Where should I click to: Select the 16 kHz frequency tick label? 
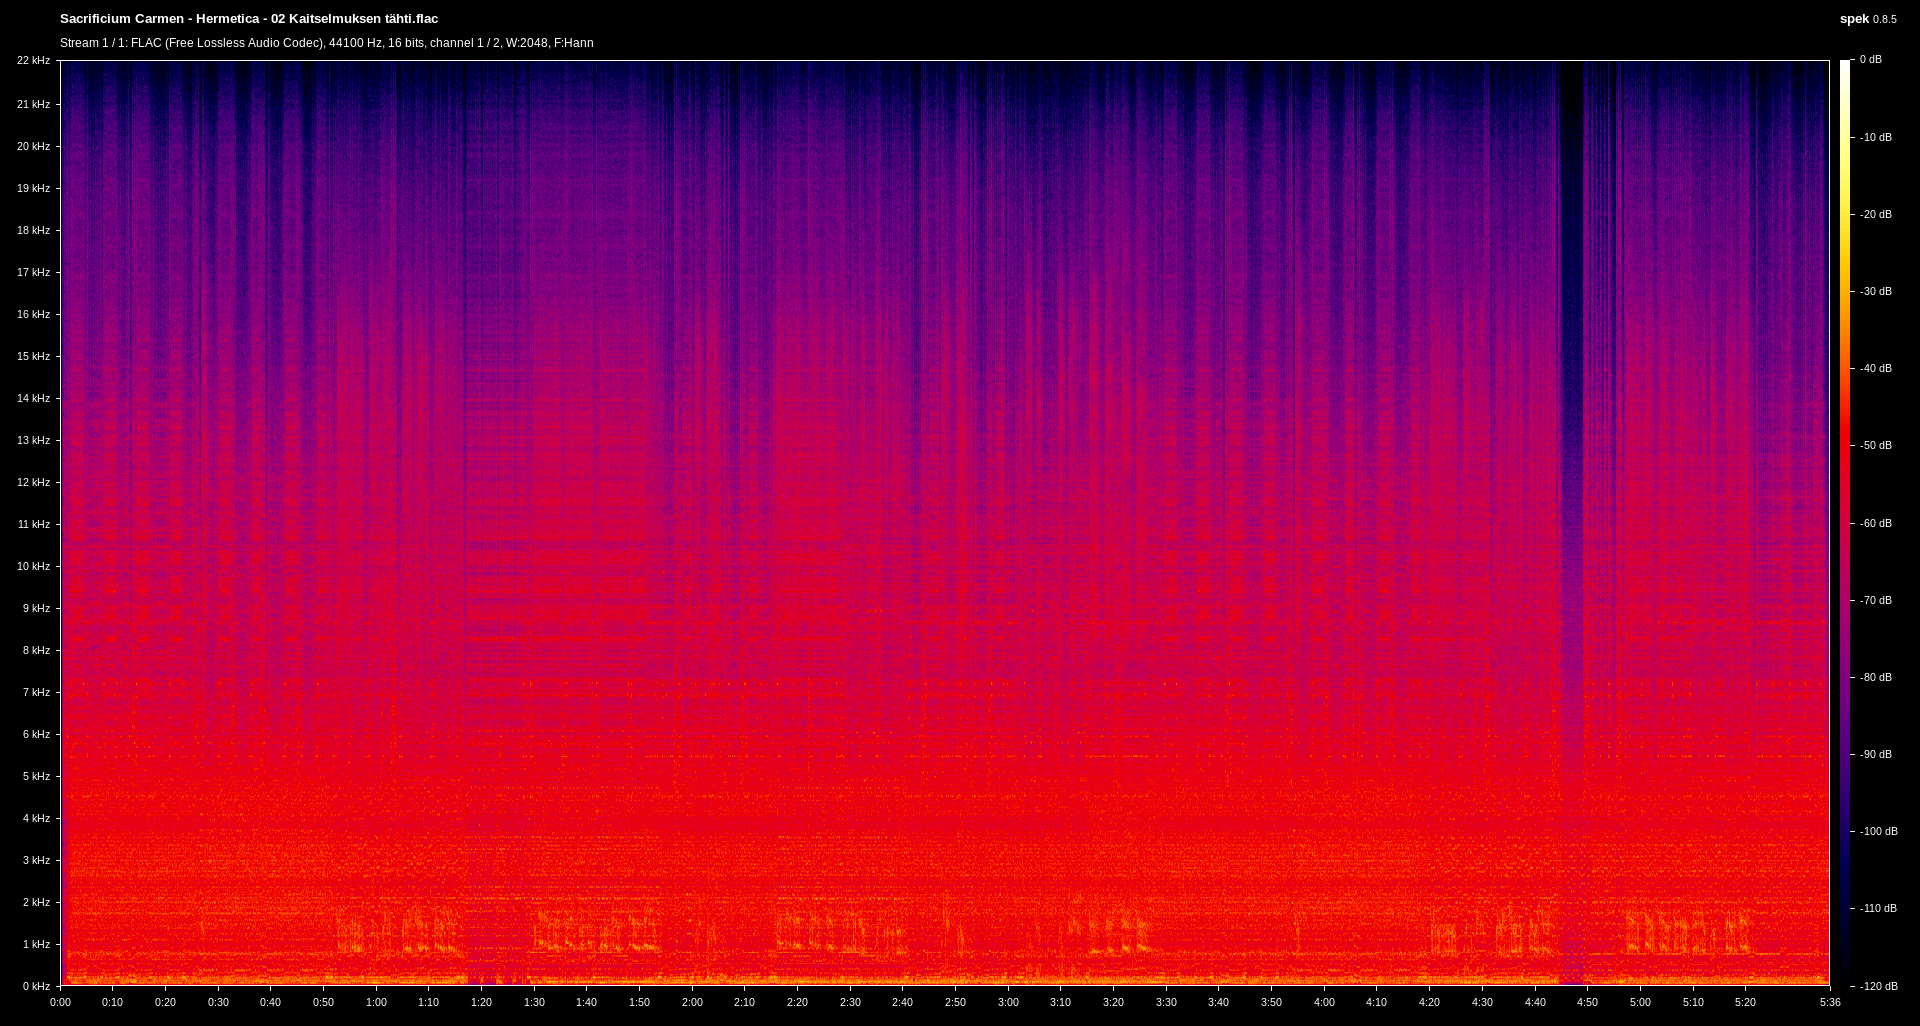33,314
